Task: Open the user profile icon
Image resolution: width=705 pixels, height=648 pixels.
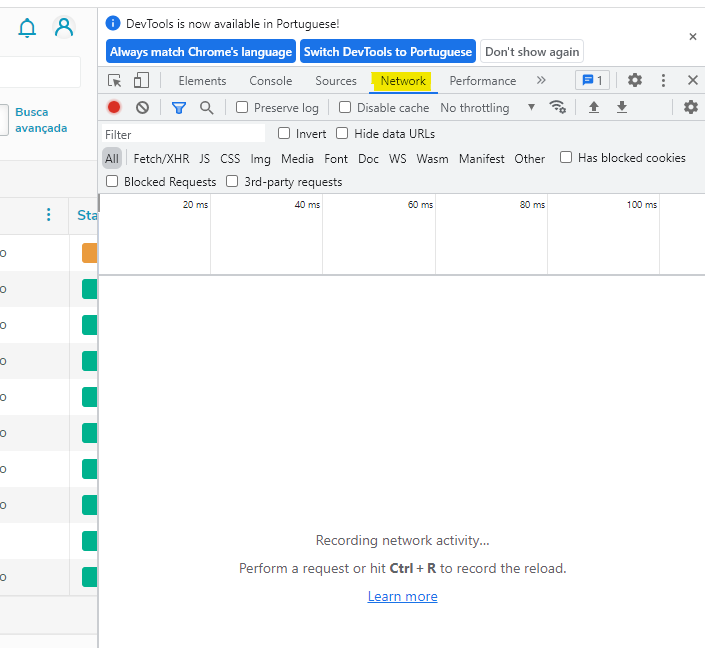Action: (x=64, y=27)
